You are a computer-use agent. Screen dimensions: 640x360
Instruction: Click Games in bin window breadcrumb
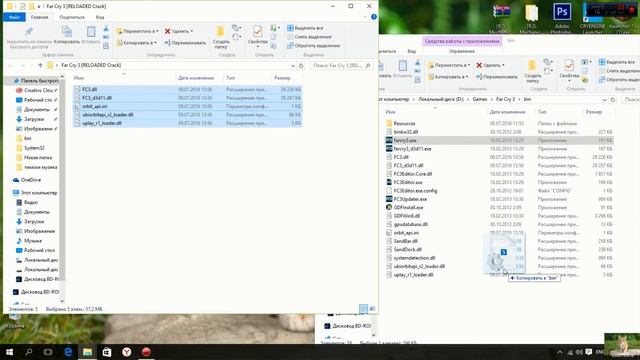click(x=480, y=99)
